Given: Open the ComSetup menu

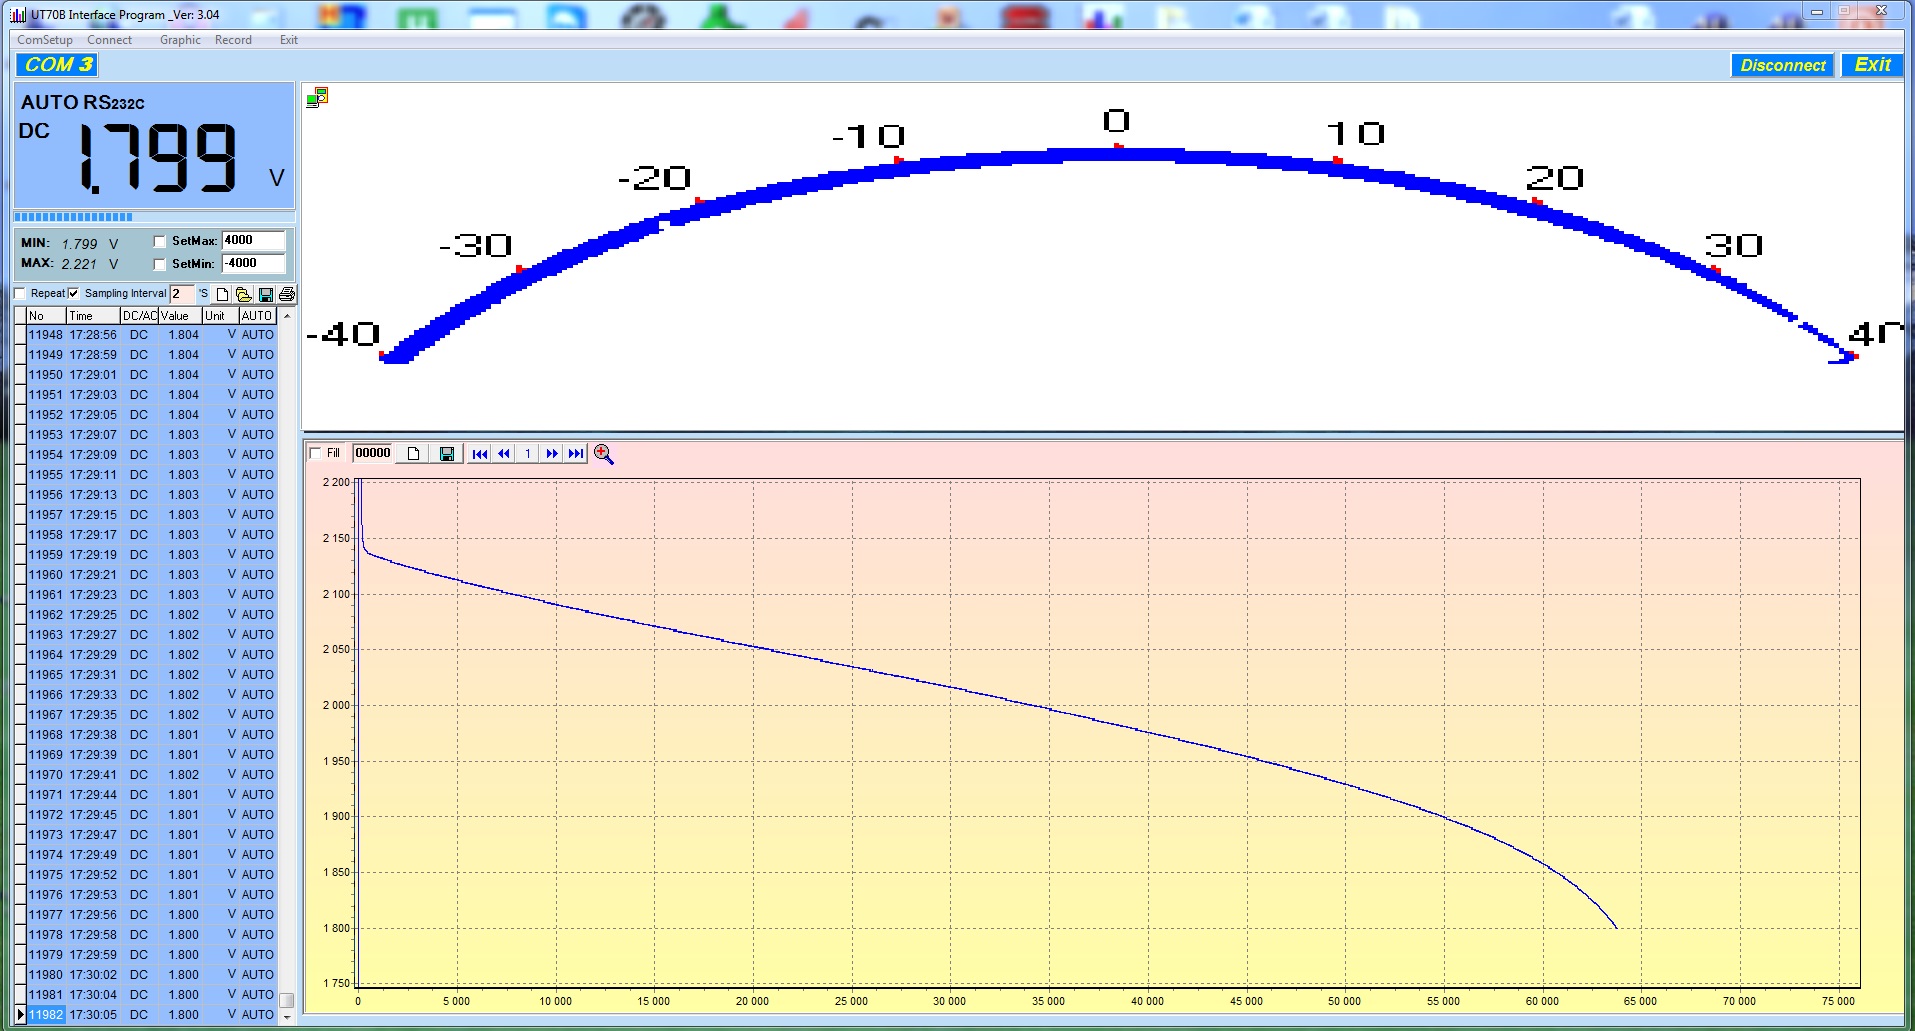Looking at the screenshot, I should [45, 40].
